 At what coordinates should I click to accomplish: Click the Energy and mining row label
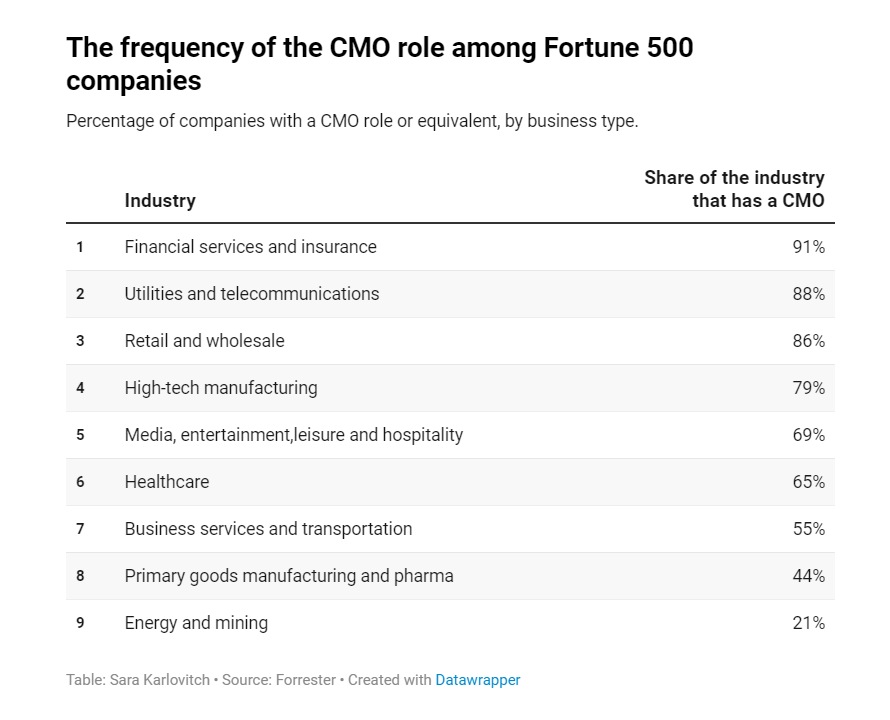coord(196,623)
